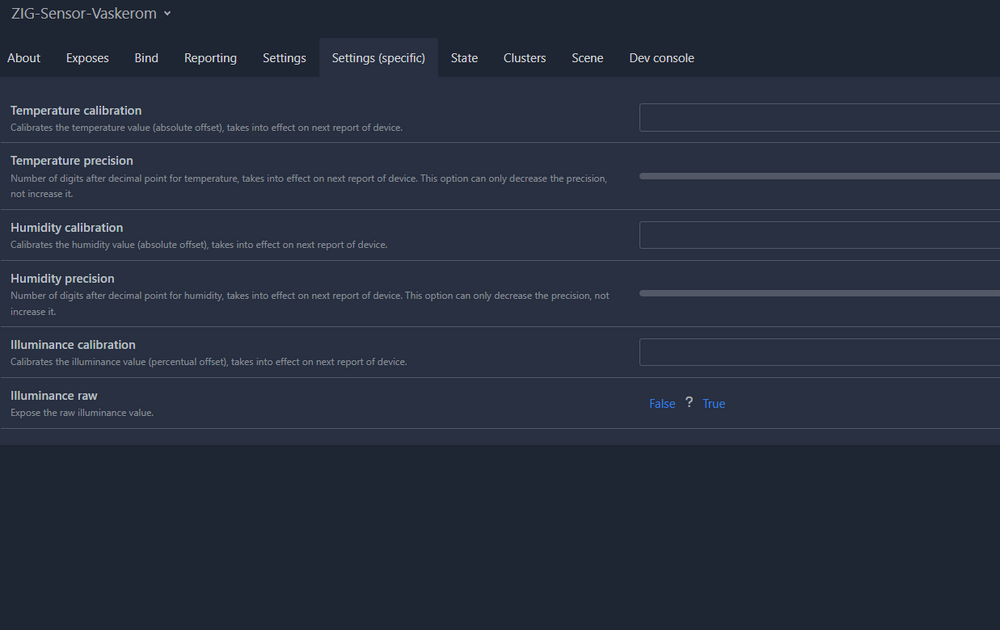Adjust the Humidity precision slider
The height and width of the screenshot is (630, 1000).
[820, 293]
